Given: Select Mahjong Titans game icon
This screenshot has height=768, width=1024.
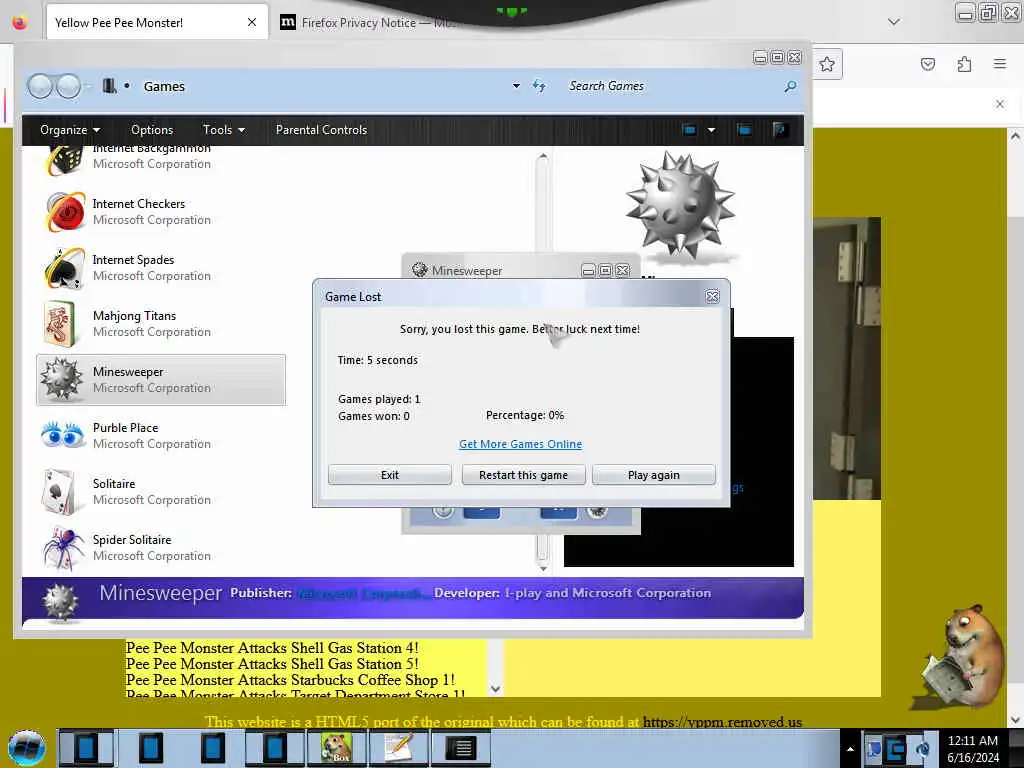Looking at the screenshot, I should tap(61, 324).
